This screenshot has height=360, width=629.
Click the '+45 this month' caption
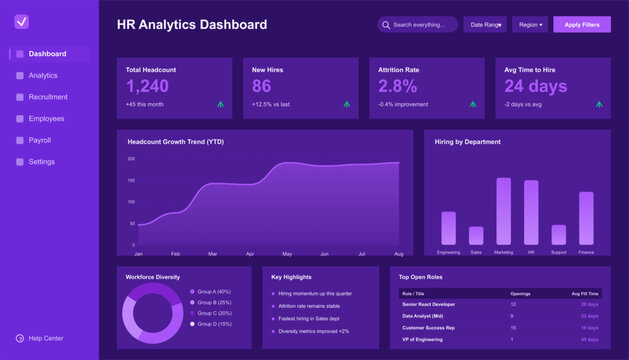click(145, 104)
